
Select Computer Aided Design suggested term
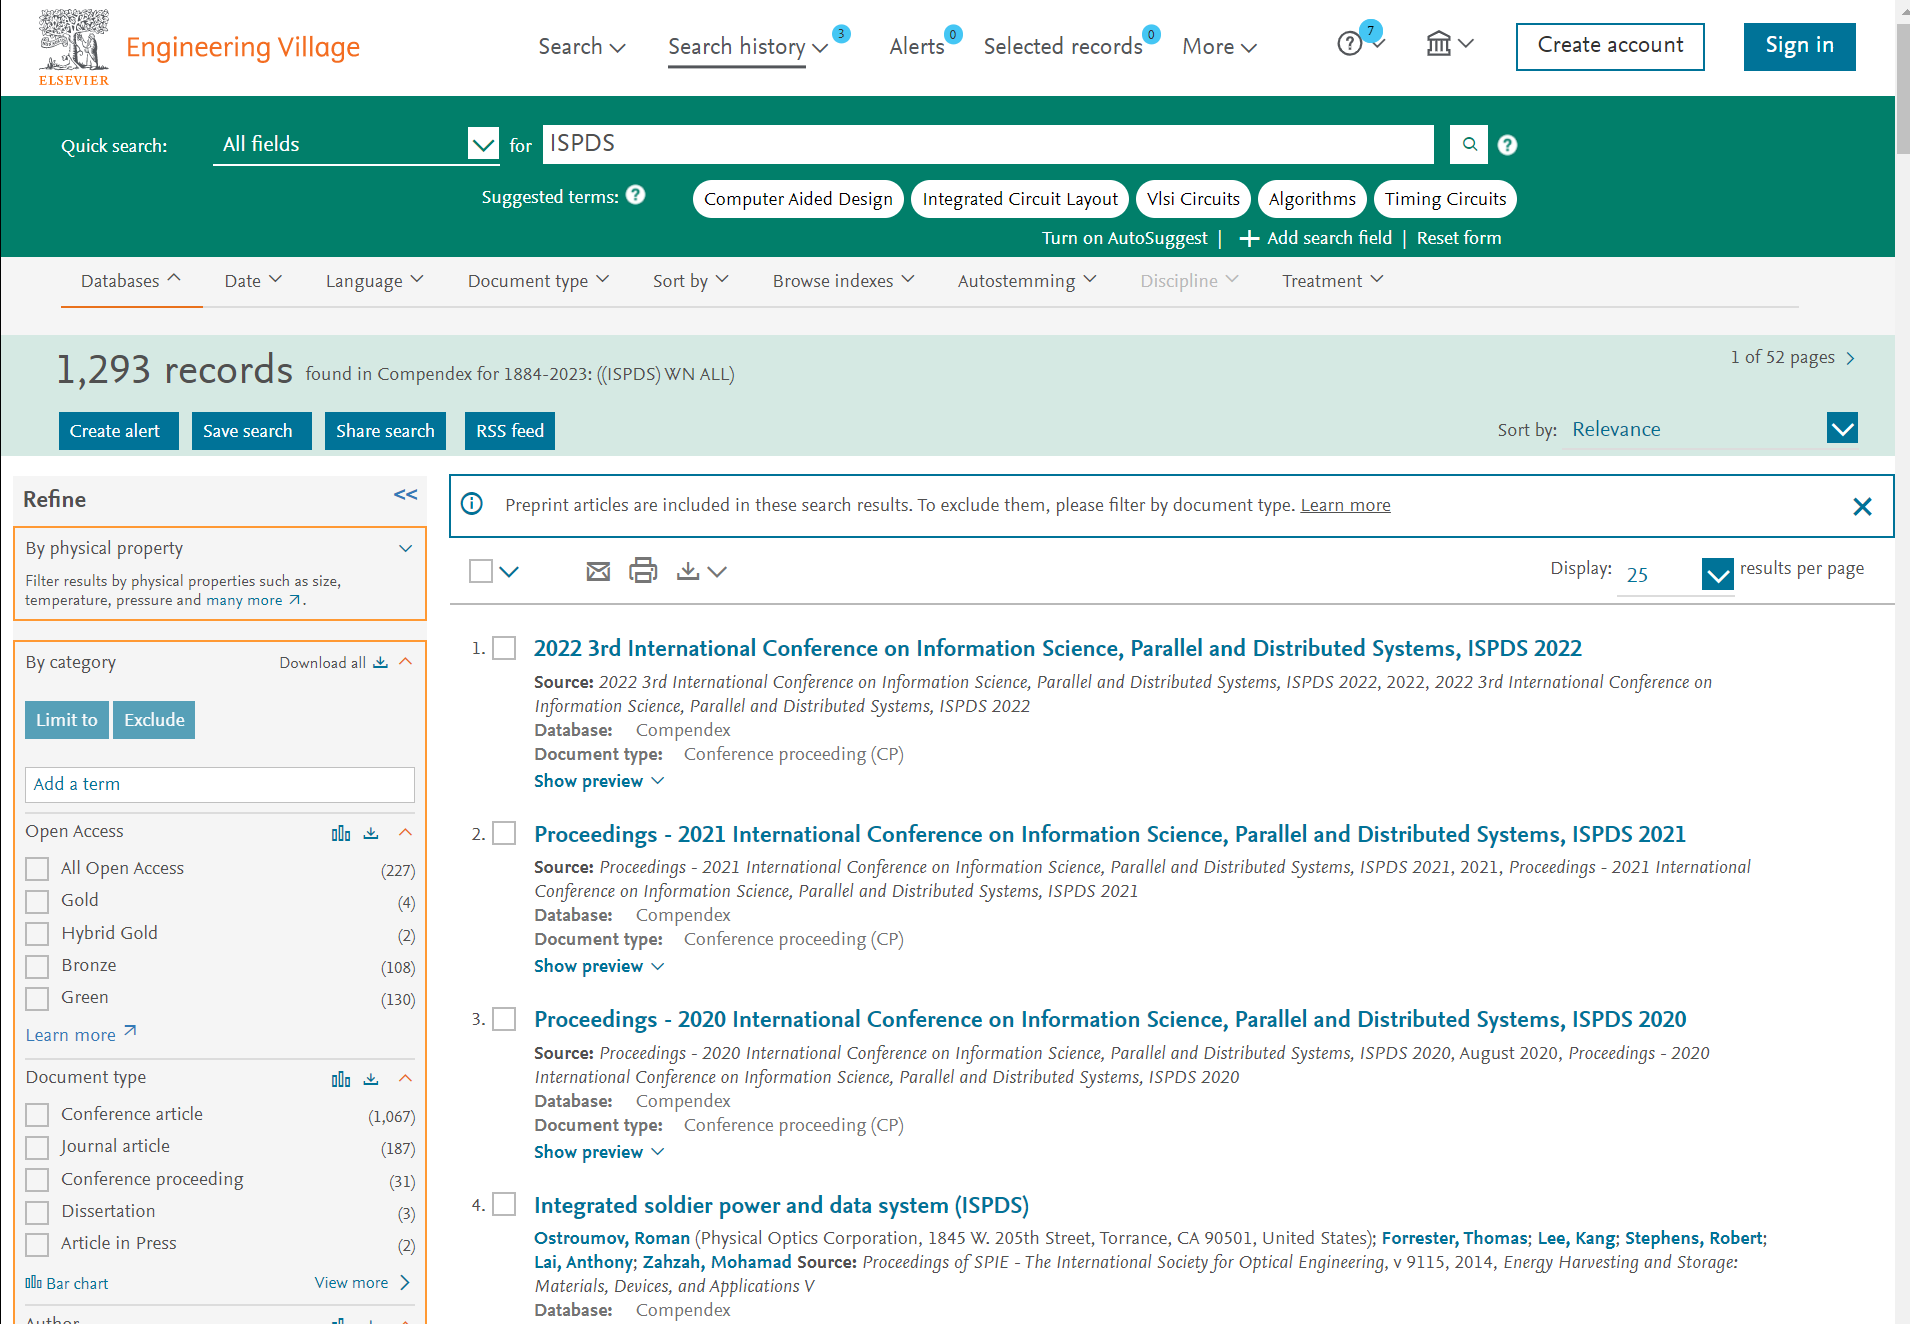tap(798, 199)
